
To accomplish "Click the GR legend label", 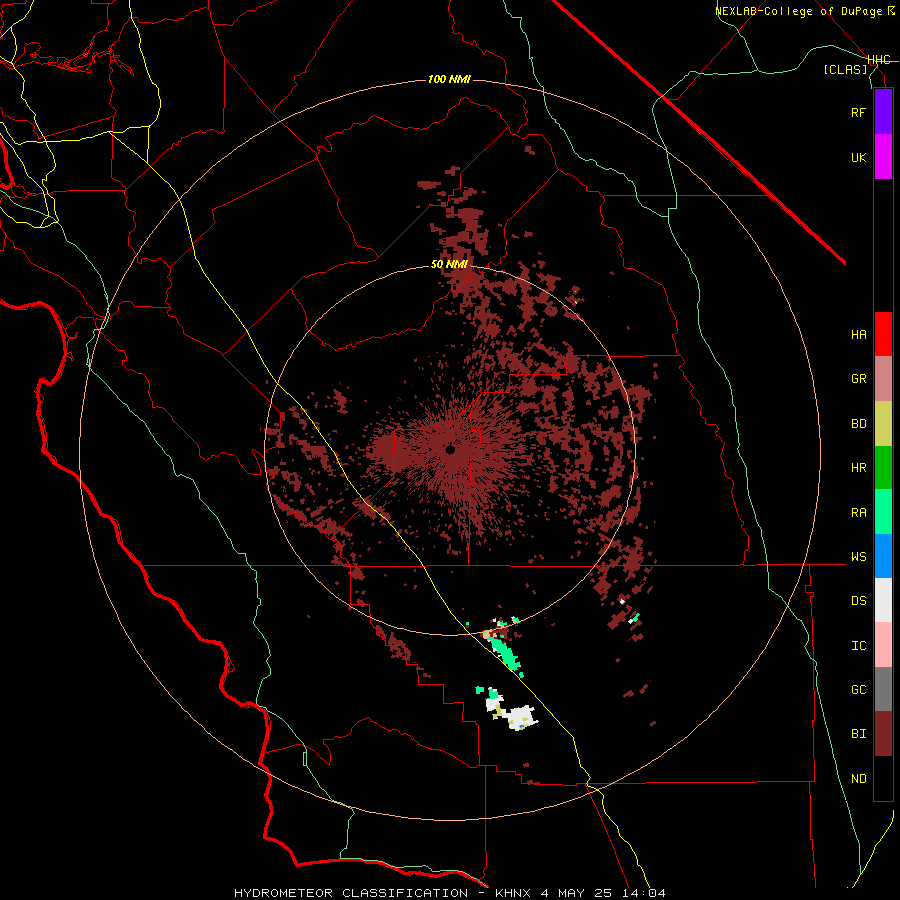I will (858, 379).
